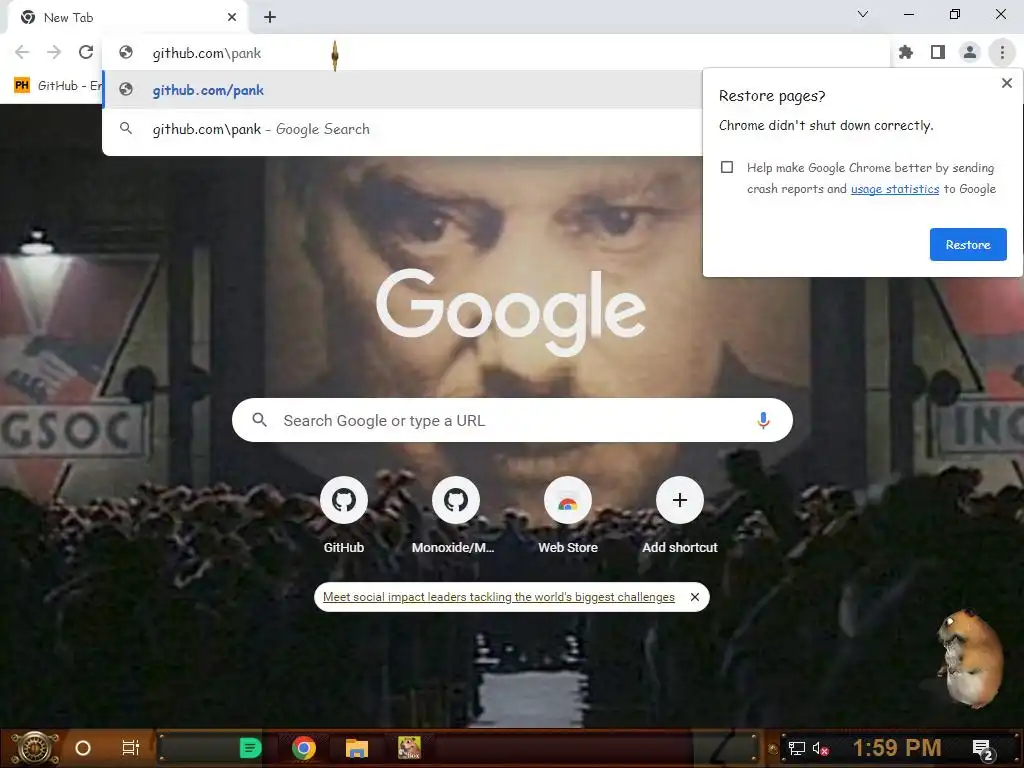
Task: Open the usage statistics link
Action: coord(895,189)
